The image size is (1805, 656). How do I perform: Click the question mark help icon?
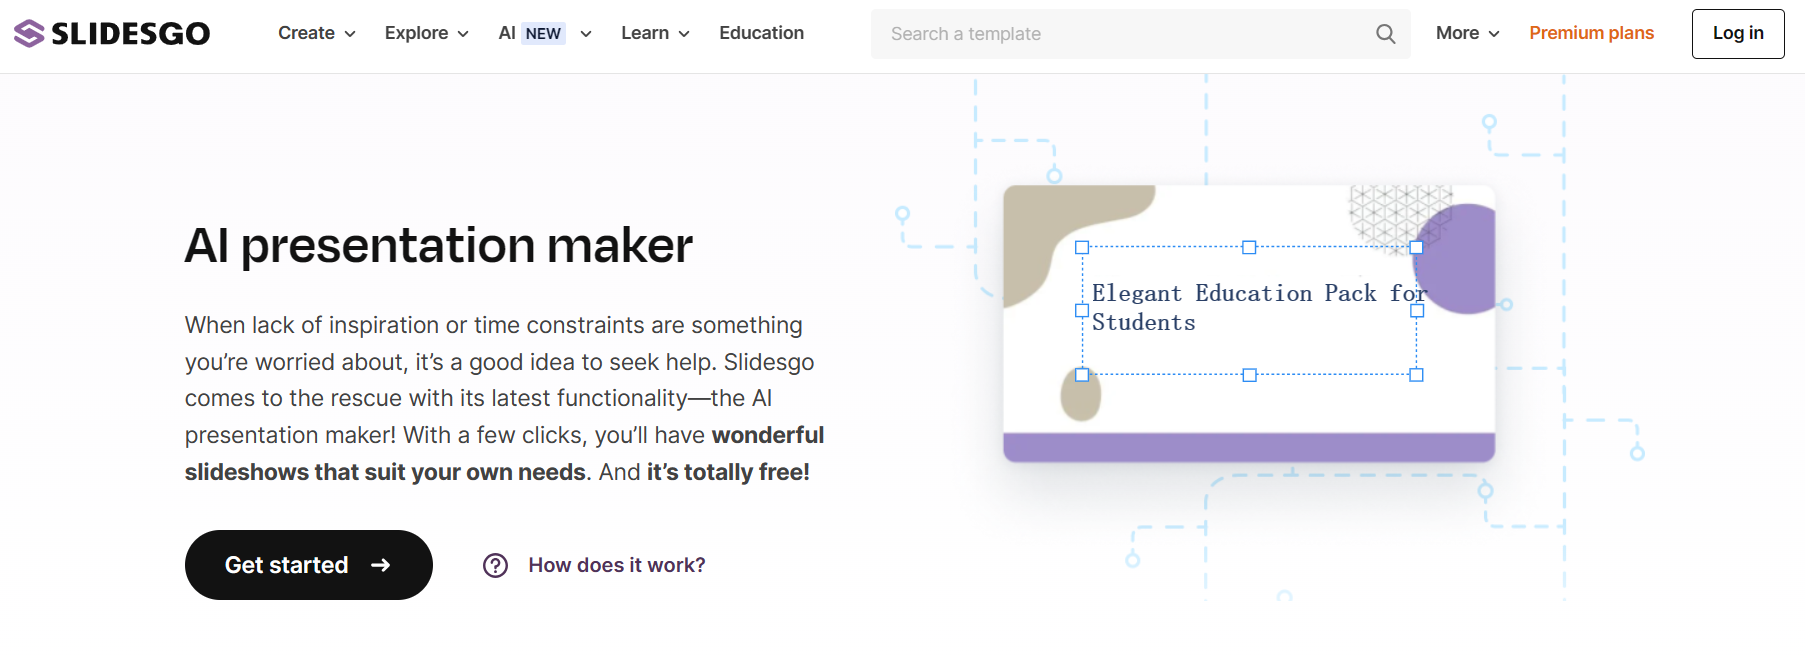(x=495, y=566)
